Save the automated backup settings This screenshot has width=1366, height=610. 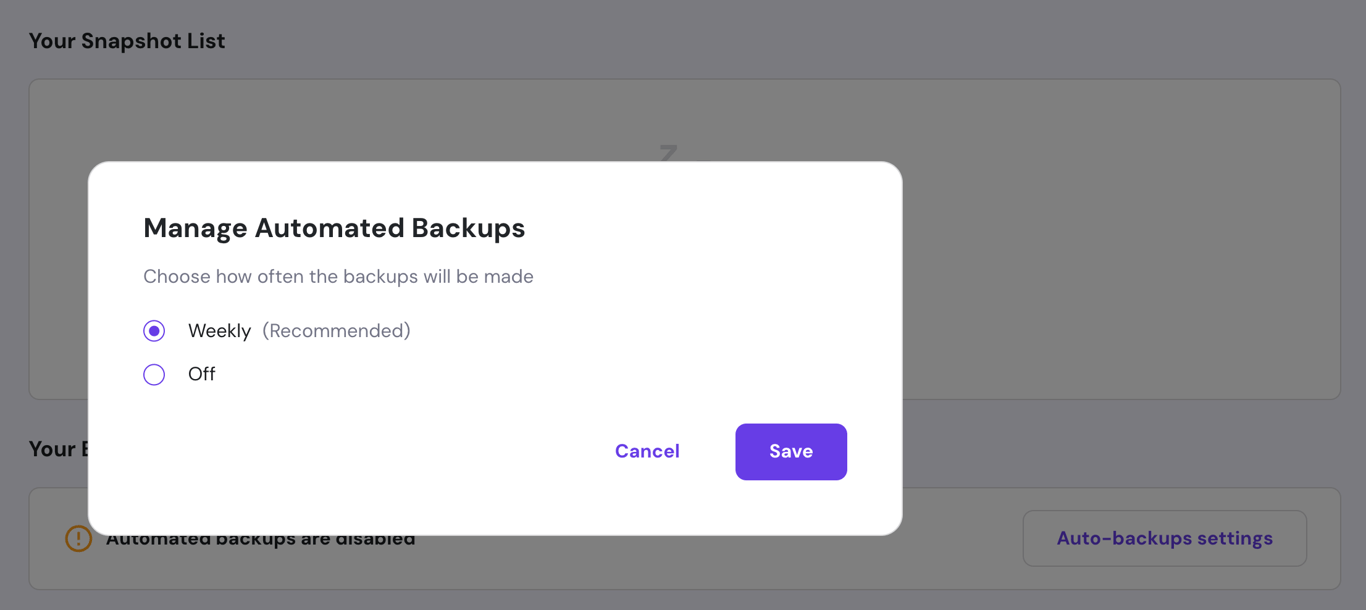(x=790, y=451)
